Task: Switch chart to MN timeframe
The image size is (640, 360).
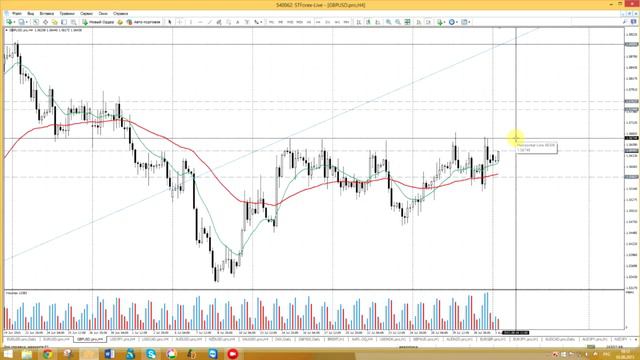Action: pos(347,22)
